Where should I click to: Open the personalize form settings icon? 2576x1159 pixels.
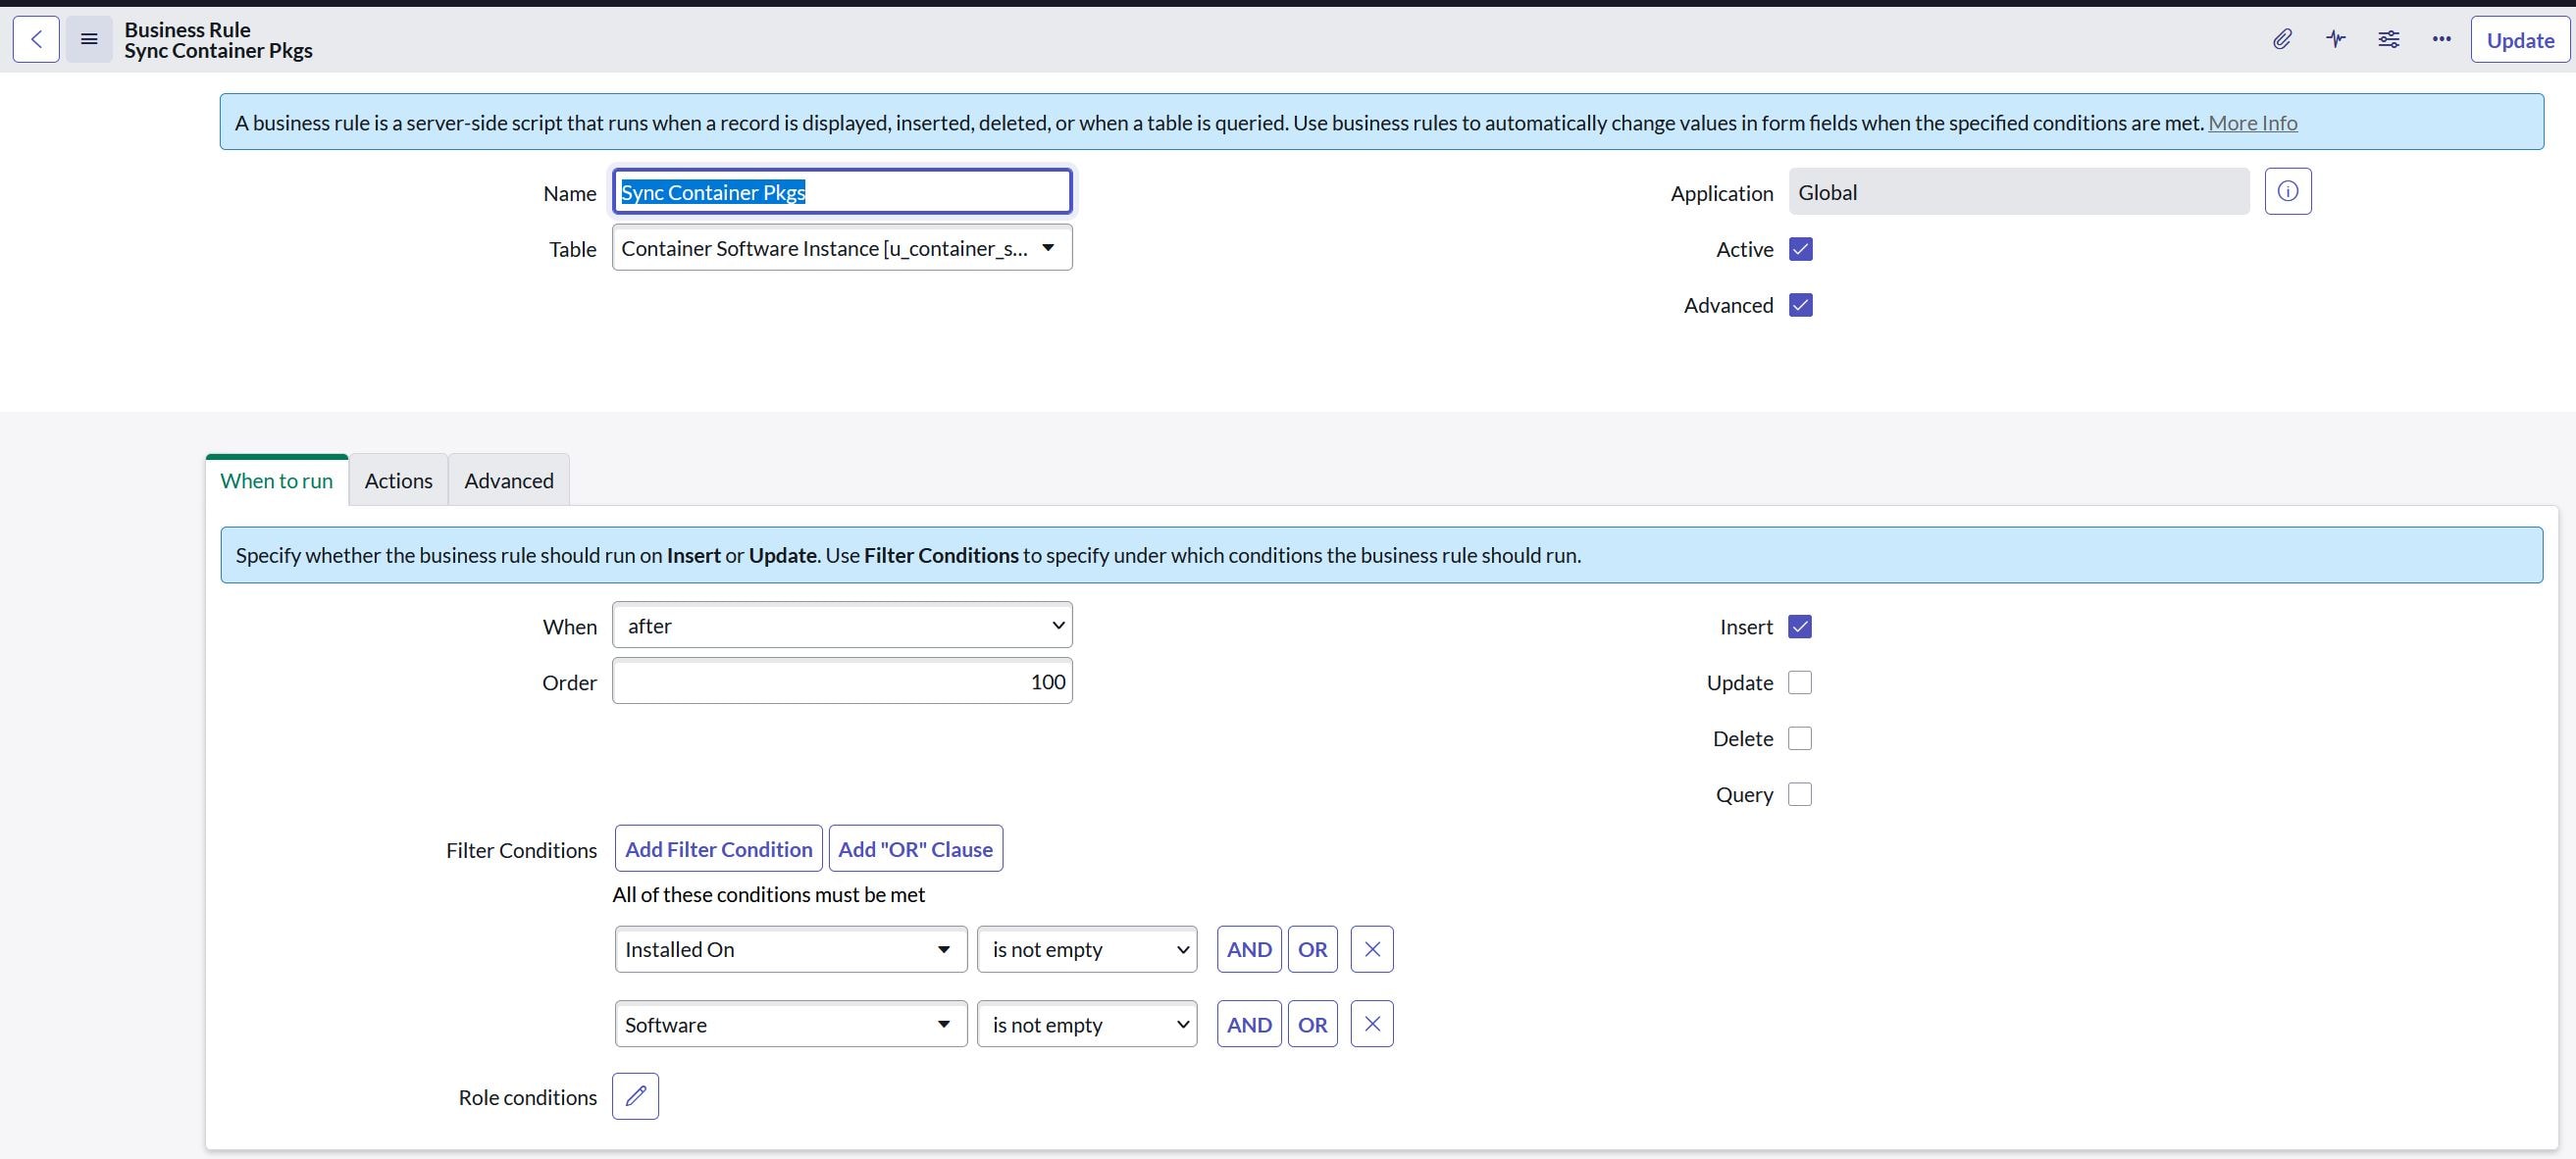(x=2389, y=39)
